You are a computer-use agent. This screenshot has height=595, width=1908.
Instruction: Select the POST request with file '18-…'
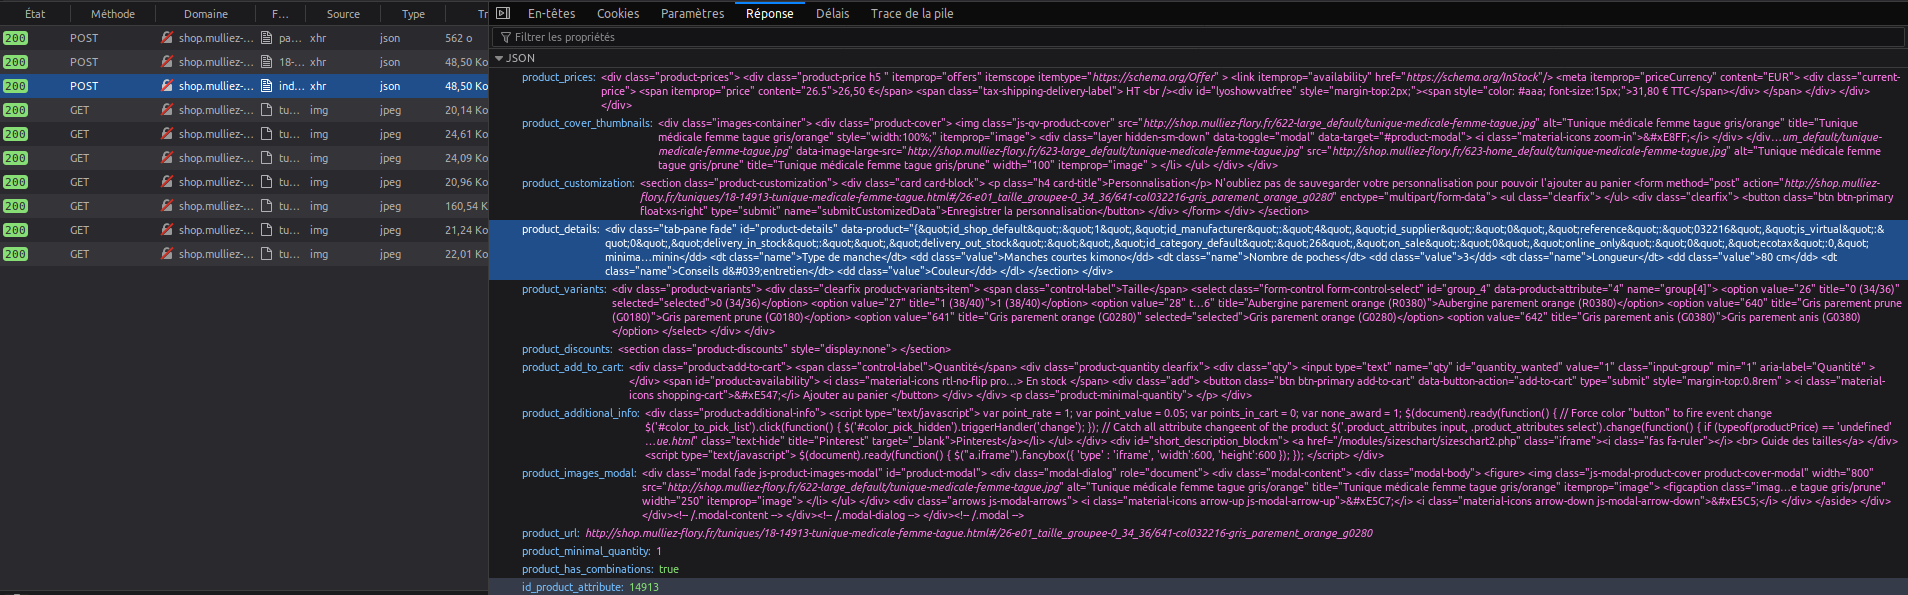point(244,62)
